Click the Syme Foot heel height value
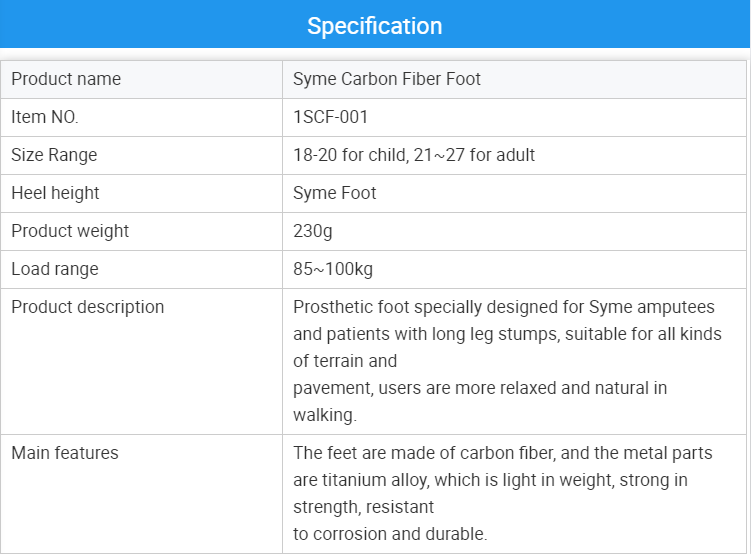 [x=334, y=193]
